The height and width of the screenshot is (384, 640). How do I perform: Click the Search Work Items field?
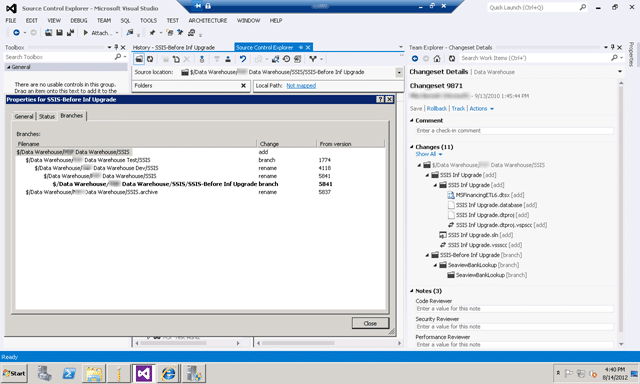point(535,58)
